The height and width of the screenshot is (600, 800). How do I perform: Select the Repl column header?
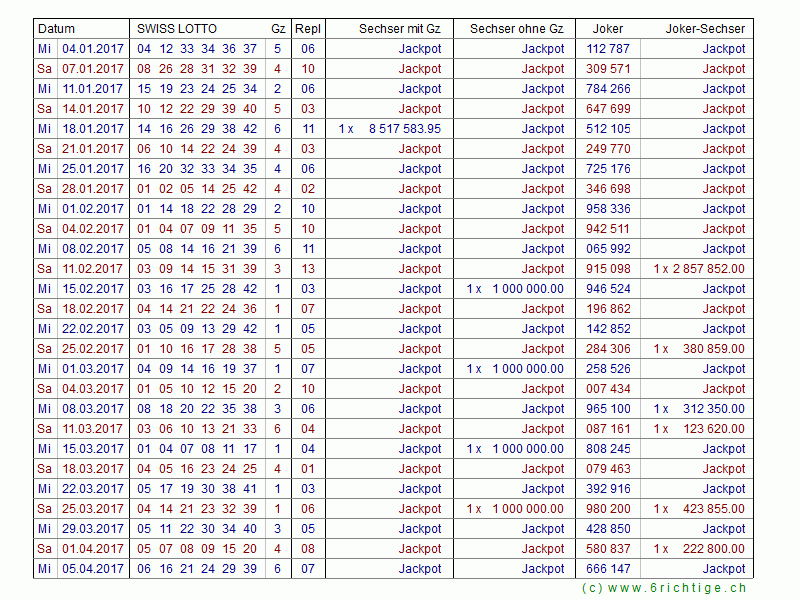click(307, 29)
